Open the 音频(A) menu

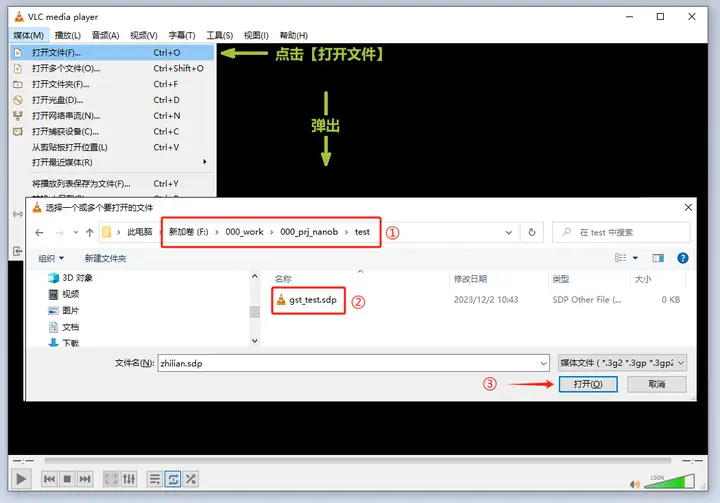tap(105, 35)
